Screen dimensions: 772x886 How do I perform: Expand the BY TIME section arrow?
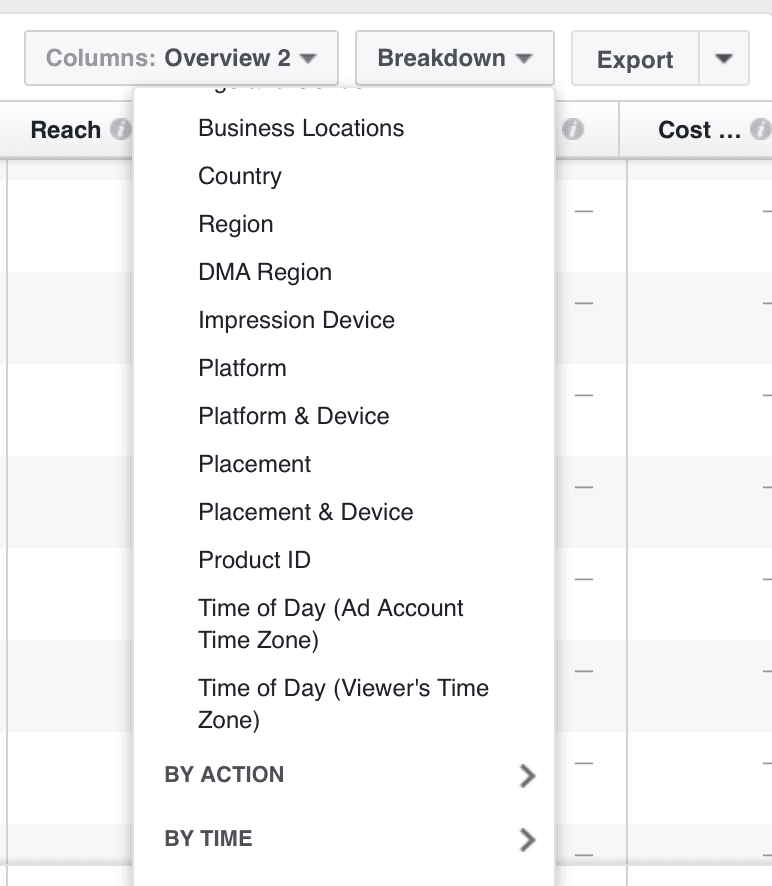point(528,840)
